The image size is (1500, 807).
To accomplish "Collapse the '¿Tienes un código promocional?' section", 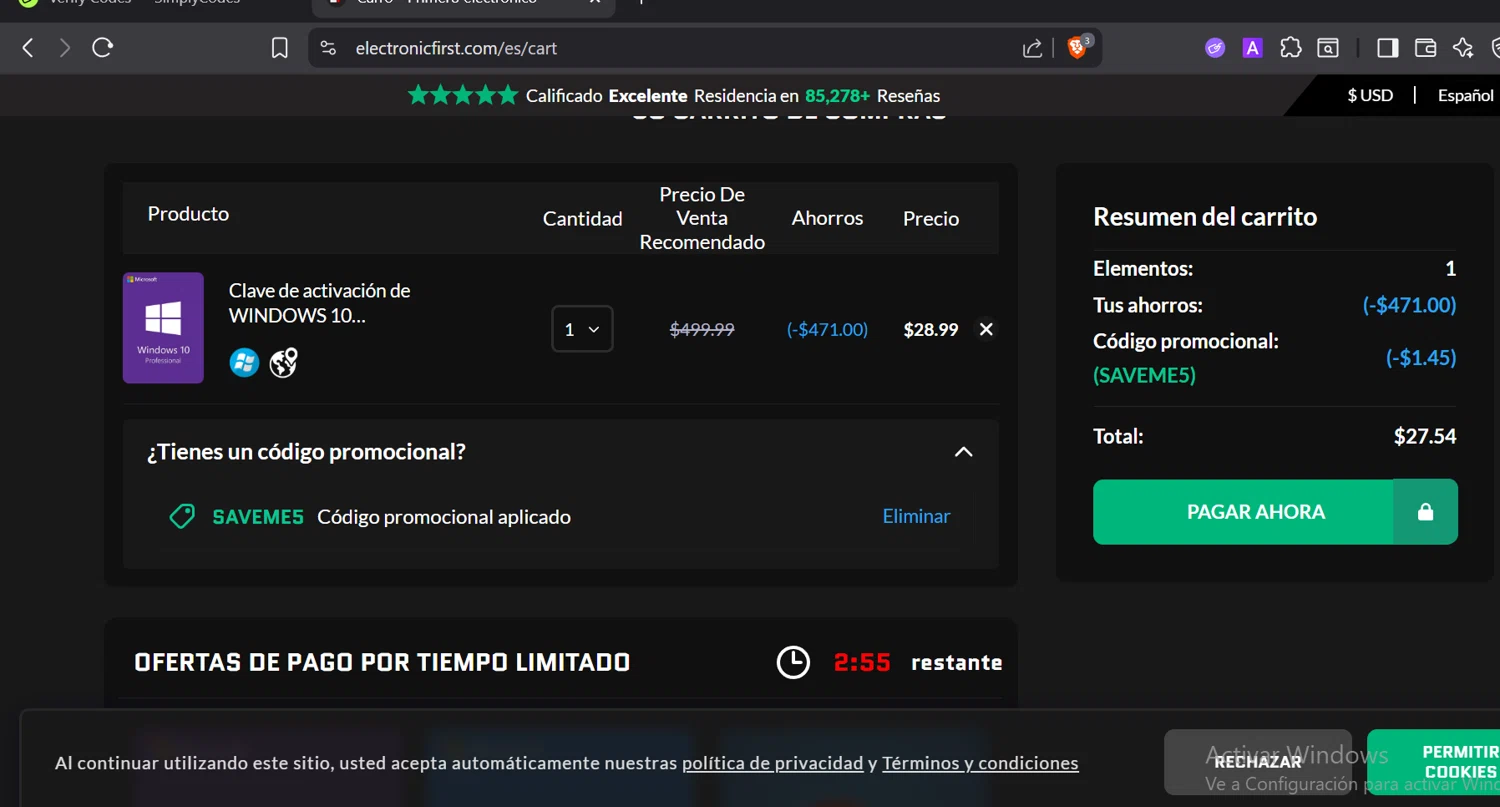I will coord(963,452).
